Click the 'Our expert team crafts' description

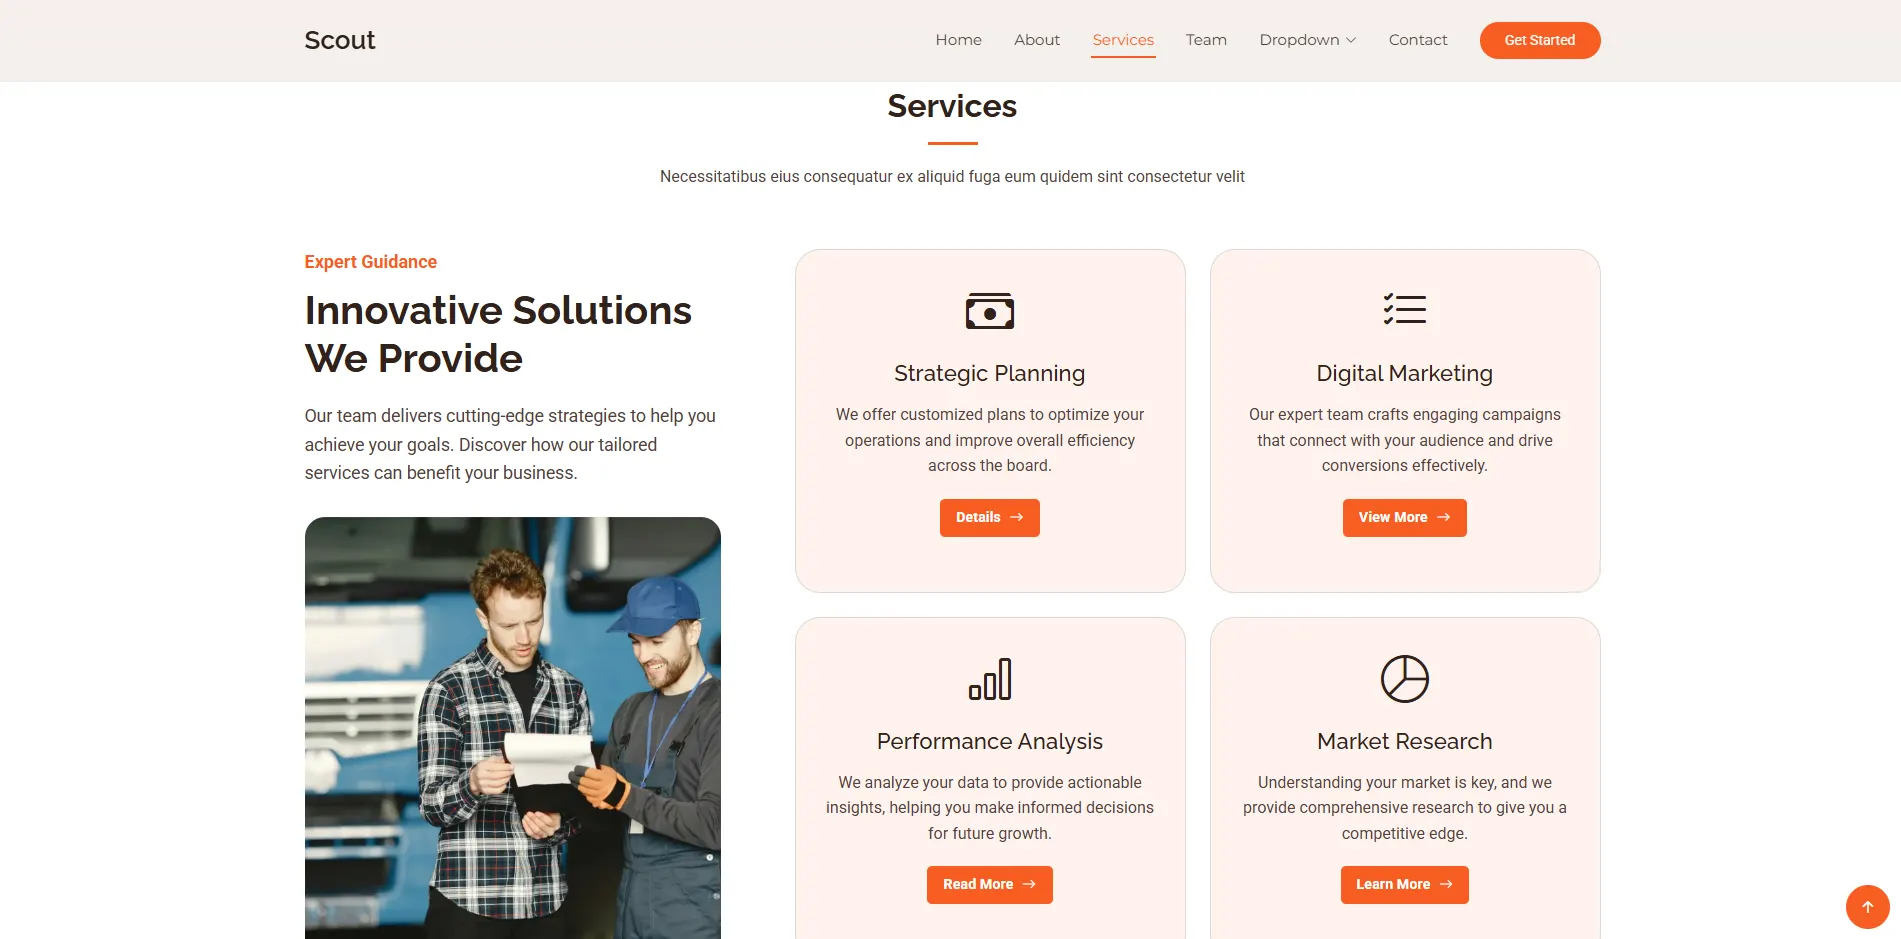[x=1404, y=440]
